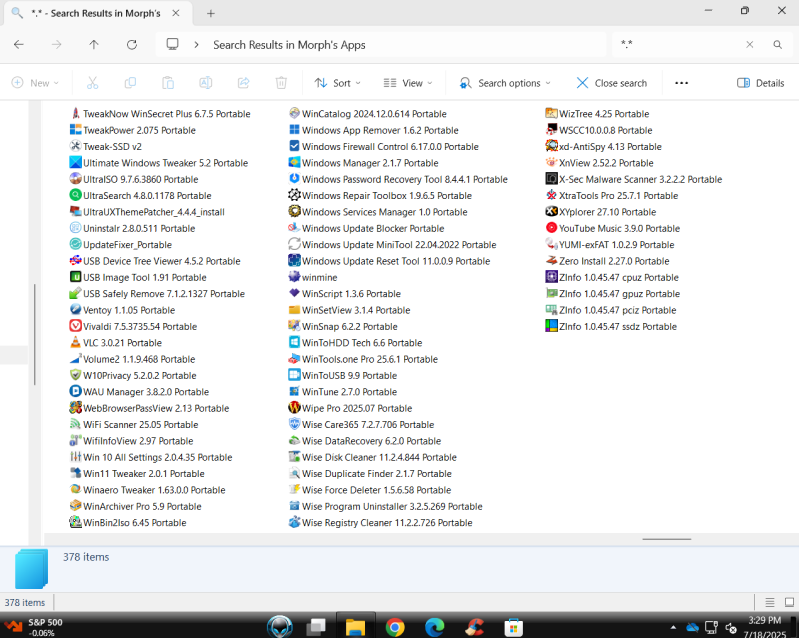The width and height of the screenshot is (799, 638).
Task: Open the View dropdown
Action: 408,83
